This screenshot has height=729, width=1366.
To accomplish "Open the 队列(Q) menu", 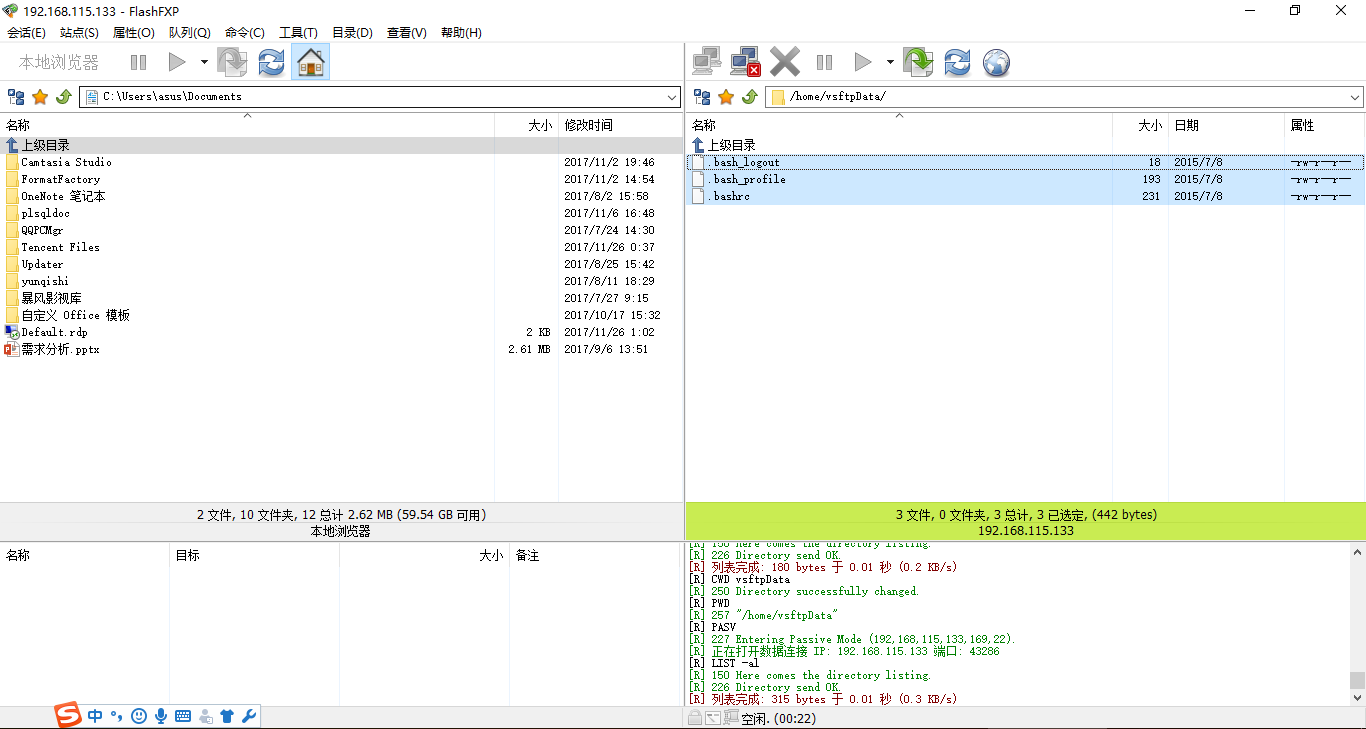I will pos(189,33).
